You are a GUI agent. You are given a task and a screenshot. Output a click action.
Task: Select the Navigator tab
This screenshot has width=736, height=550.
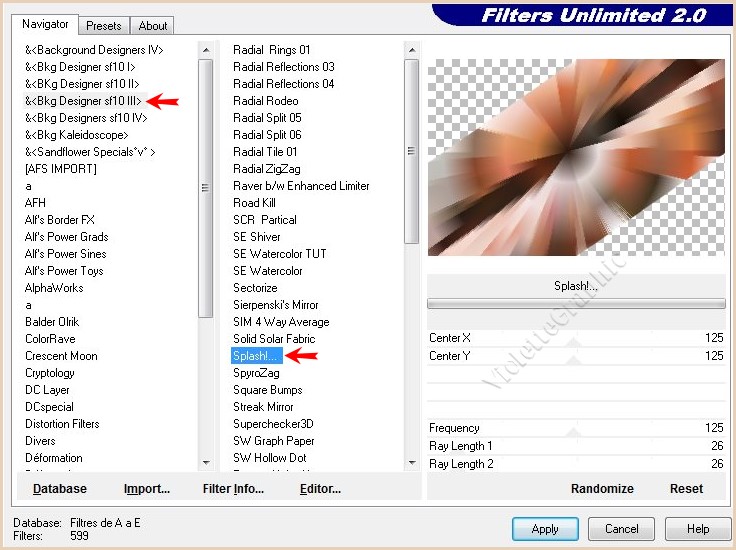[x=46, y=24]
